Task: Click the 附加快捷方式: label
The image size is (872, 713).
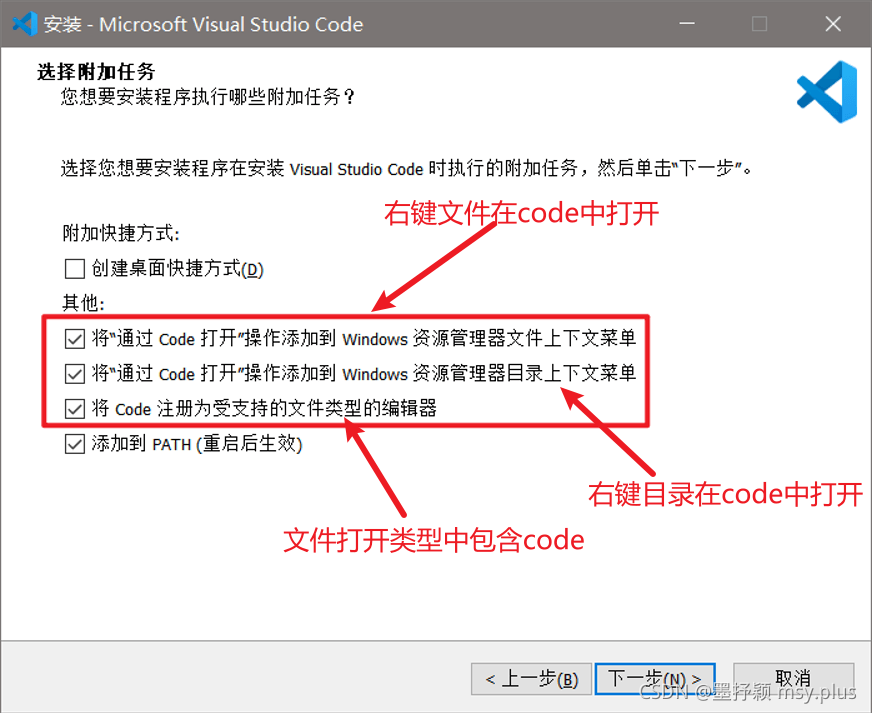Action: pos(121,234)
